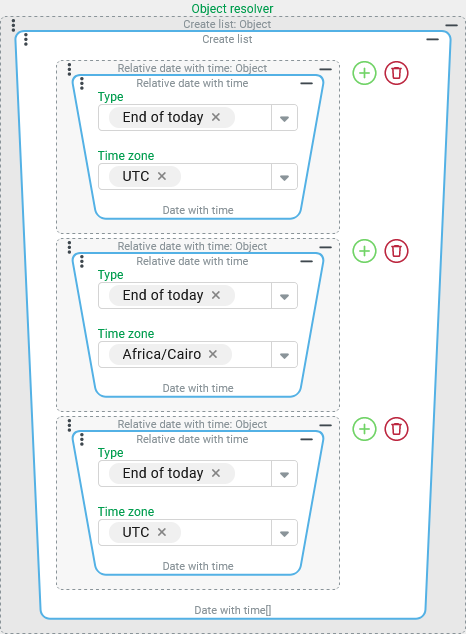The height and width of the screenshot is (634, 466).
Task: Open Time zone dropdown in third block
Action: [x=284, y=533]
